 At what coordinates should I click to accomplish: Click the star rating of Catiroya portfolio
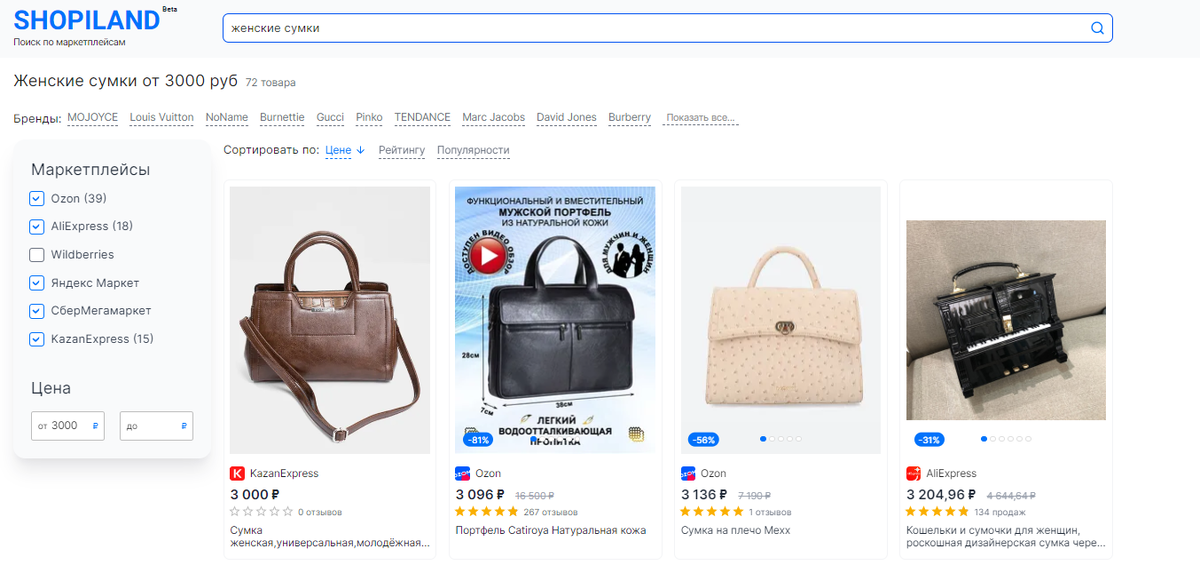pos(487,512)
